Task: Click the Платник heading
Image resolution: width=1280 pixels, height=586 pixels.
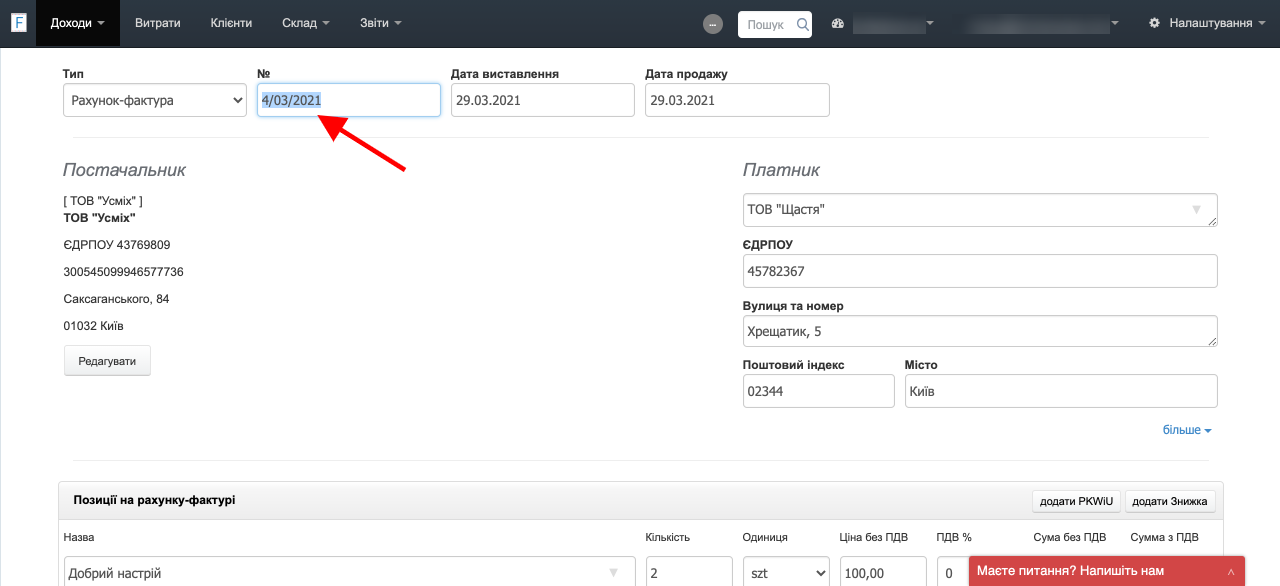Action: tap(781, 170)
